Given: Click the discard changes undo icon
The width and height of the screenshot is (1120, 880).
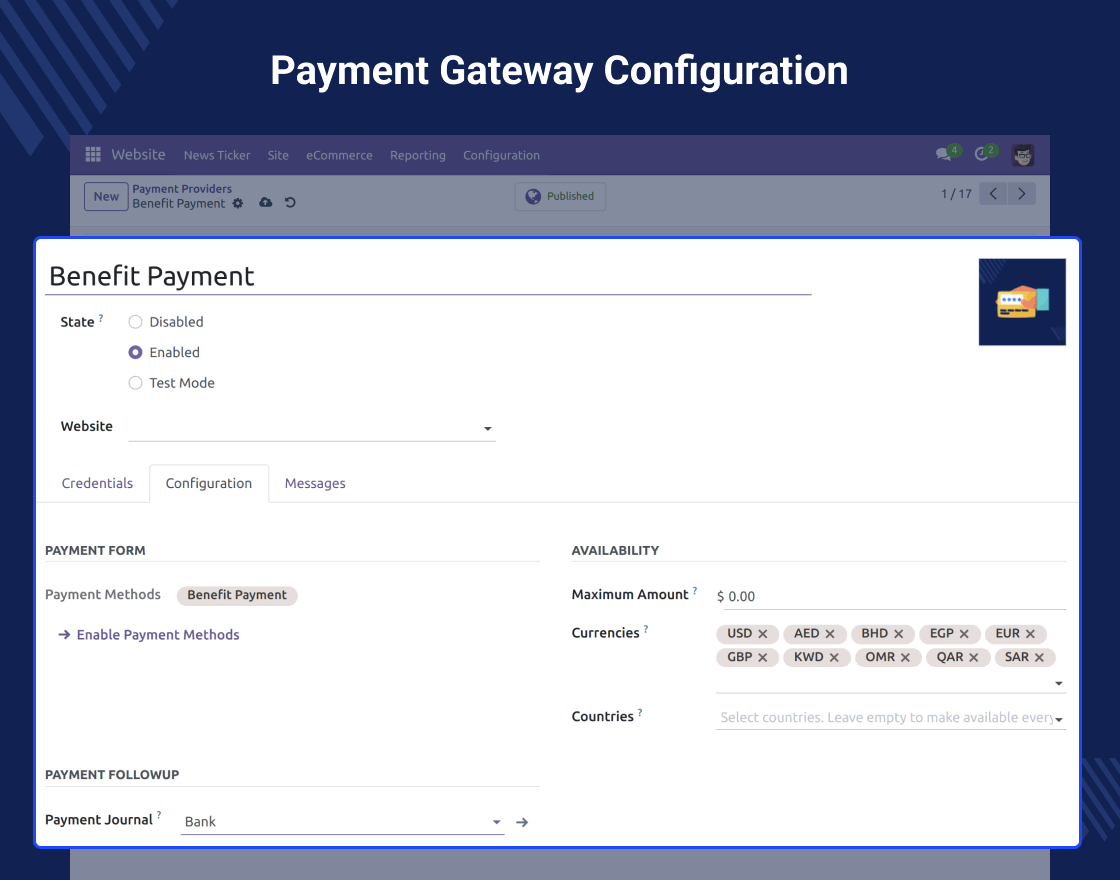Looking at the screenshot, I should point(290,202).
